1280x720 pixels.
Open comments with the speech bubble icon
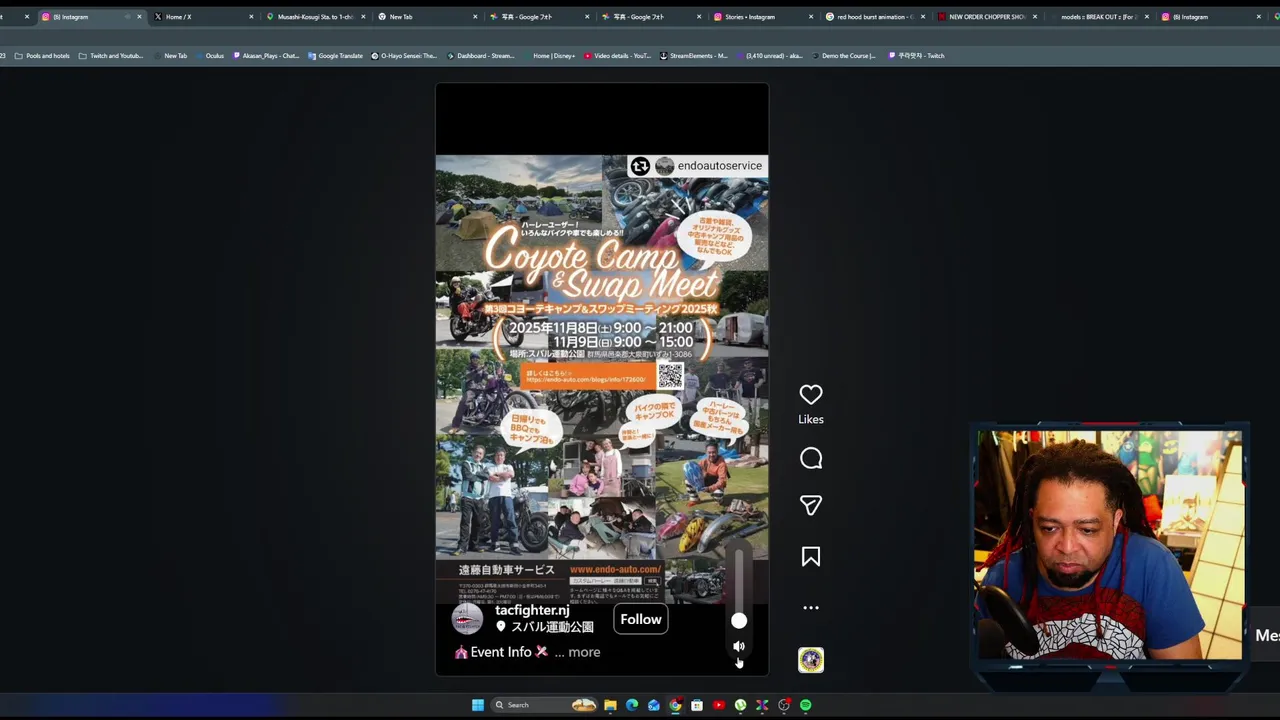pos(811,458)
